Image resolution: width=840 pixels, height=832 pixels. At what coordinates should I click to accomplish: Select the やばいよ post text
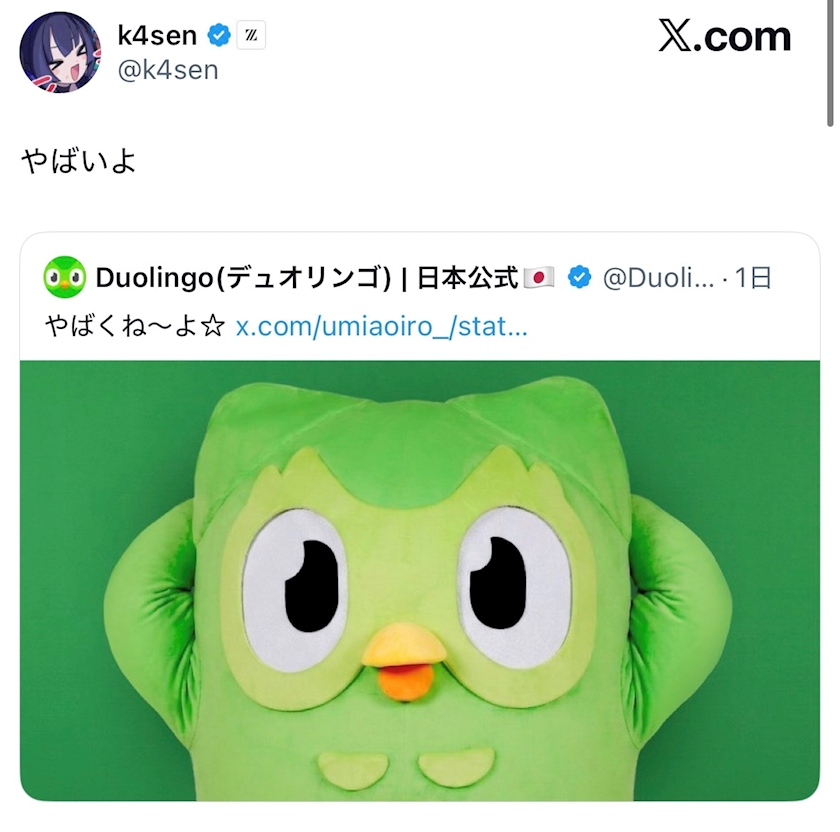tap(78, 161)
